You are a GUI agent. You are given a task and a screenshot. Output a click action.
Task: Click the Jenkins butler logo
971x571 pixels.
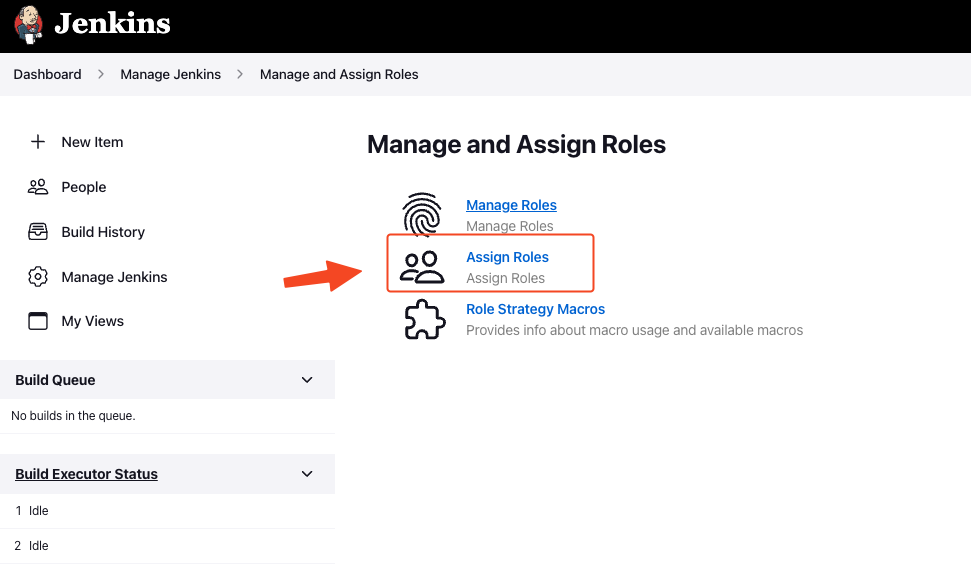[28, 25]
